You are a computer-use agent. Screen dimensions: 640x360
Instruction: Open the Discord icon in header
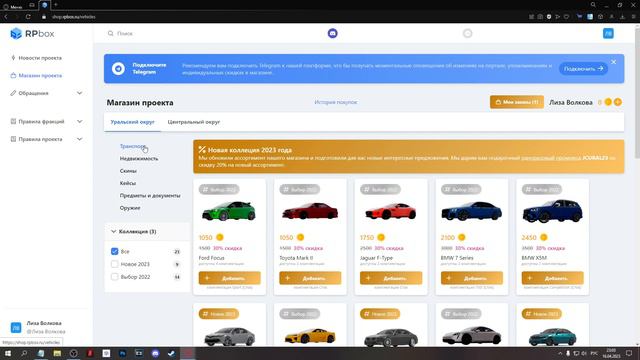[x=333, y=33]
